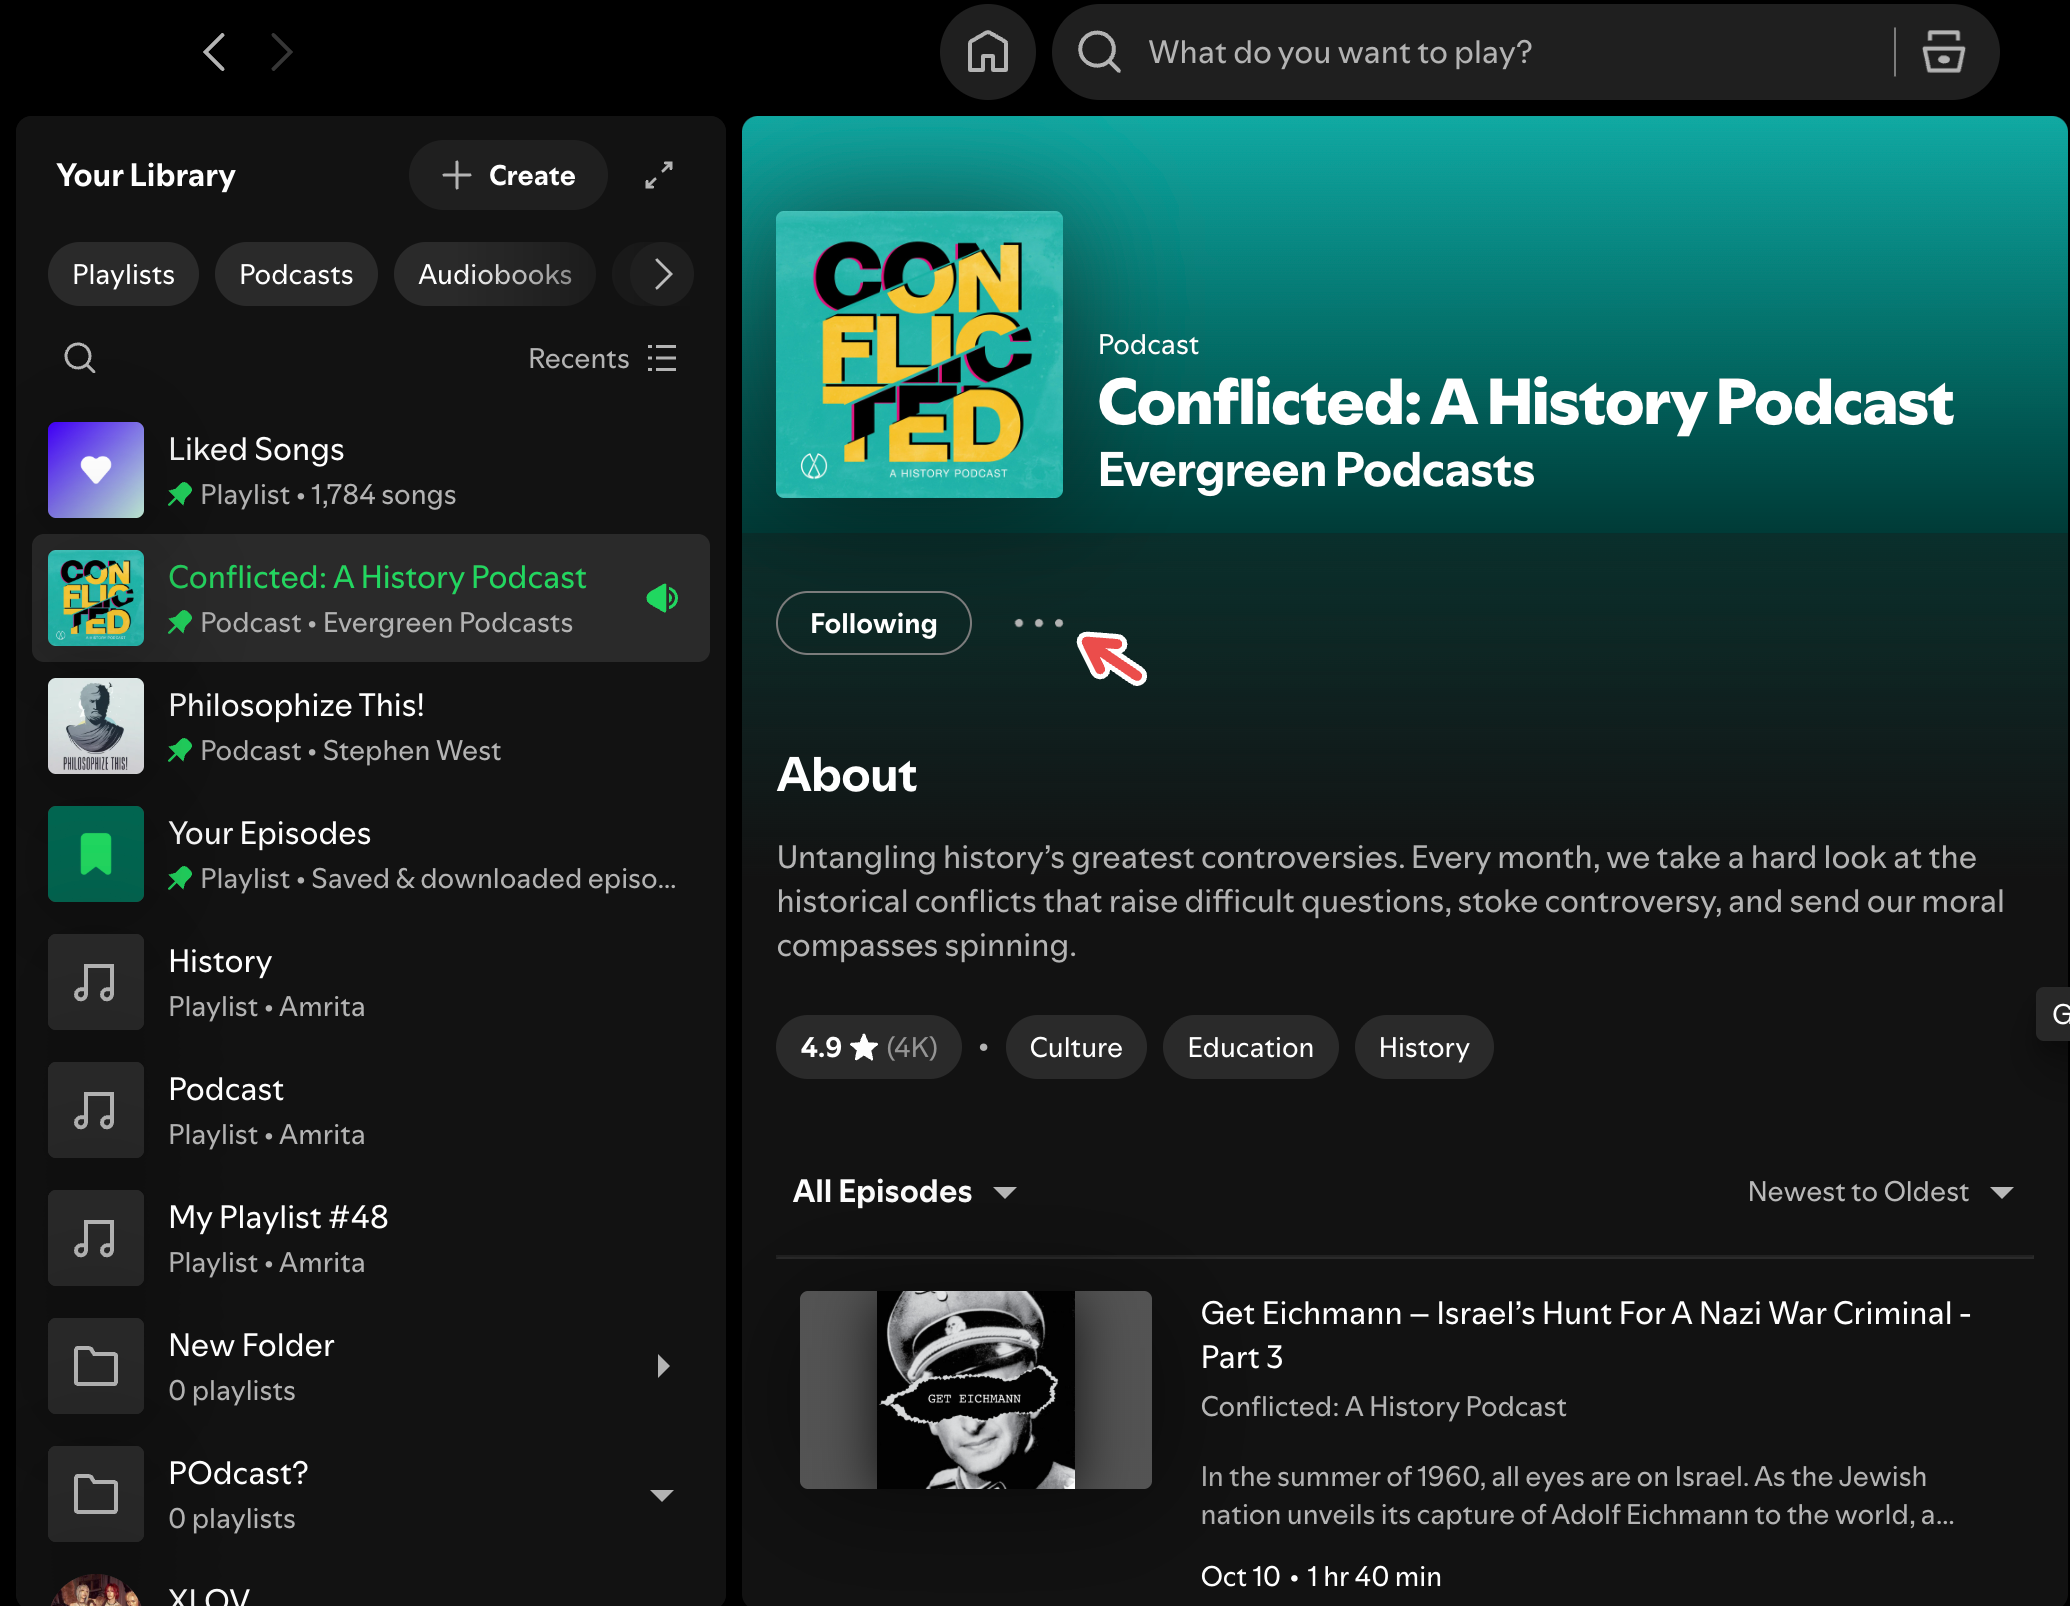This screenshot has height=1606, width=2070.
Task: Expand the New Folder item
Action: coord(662,1366)
